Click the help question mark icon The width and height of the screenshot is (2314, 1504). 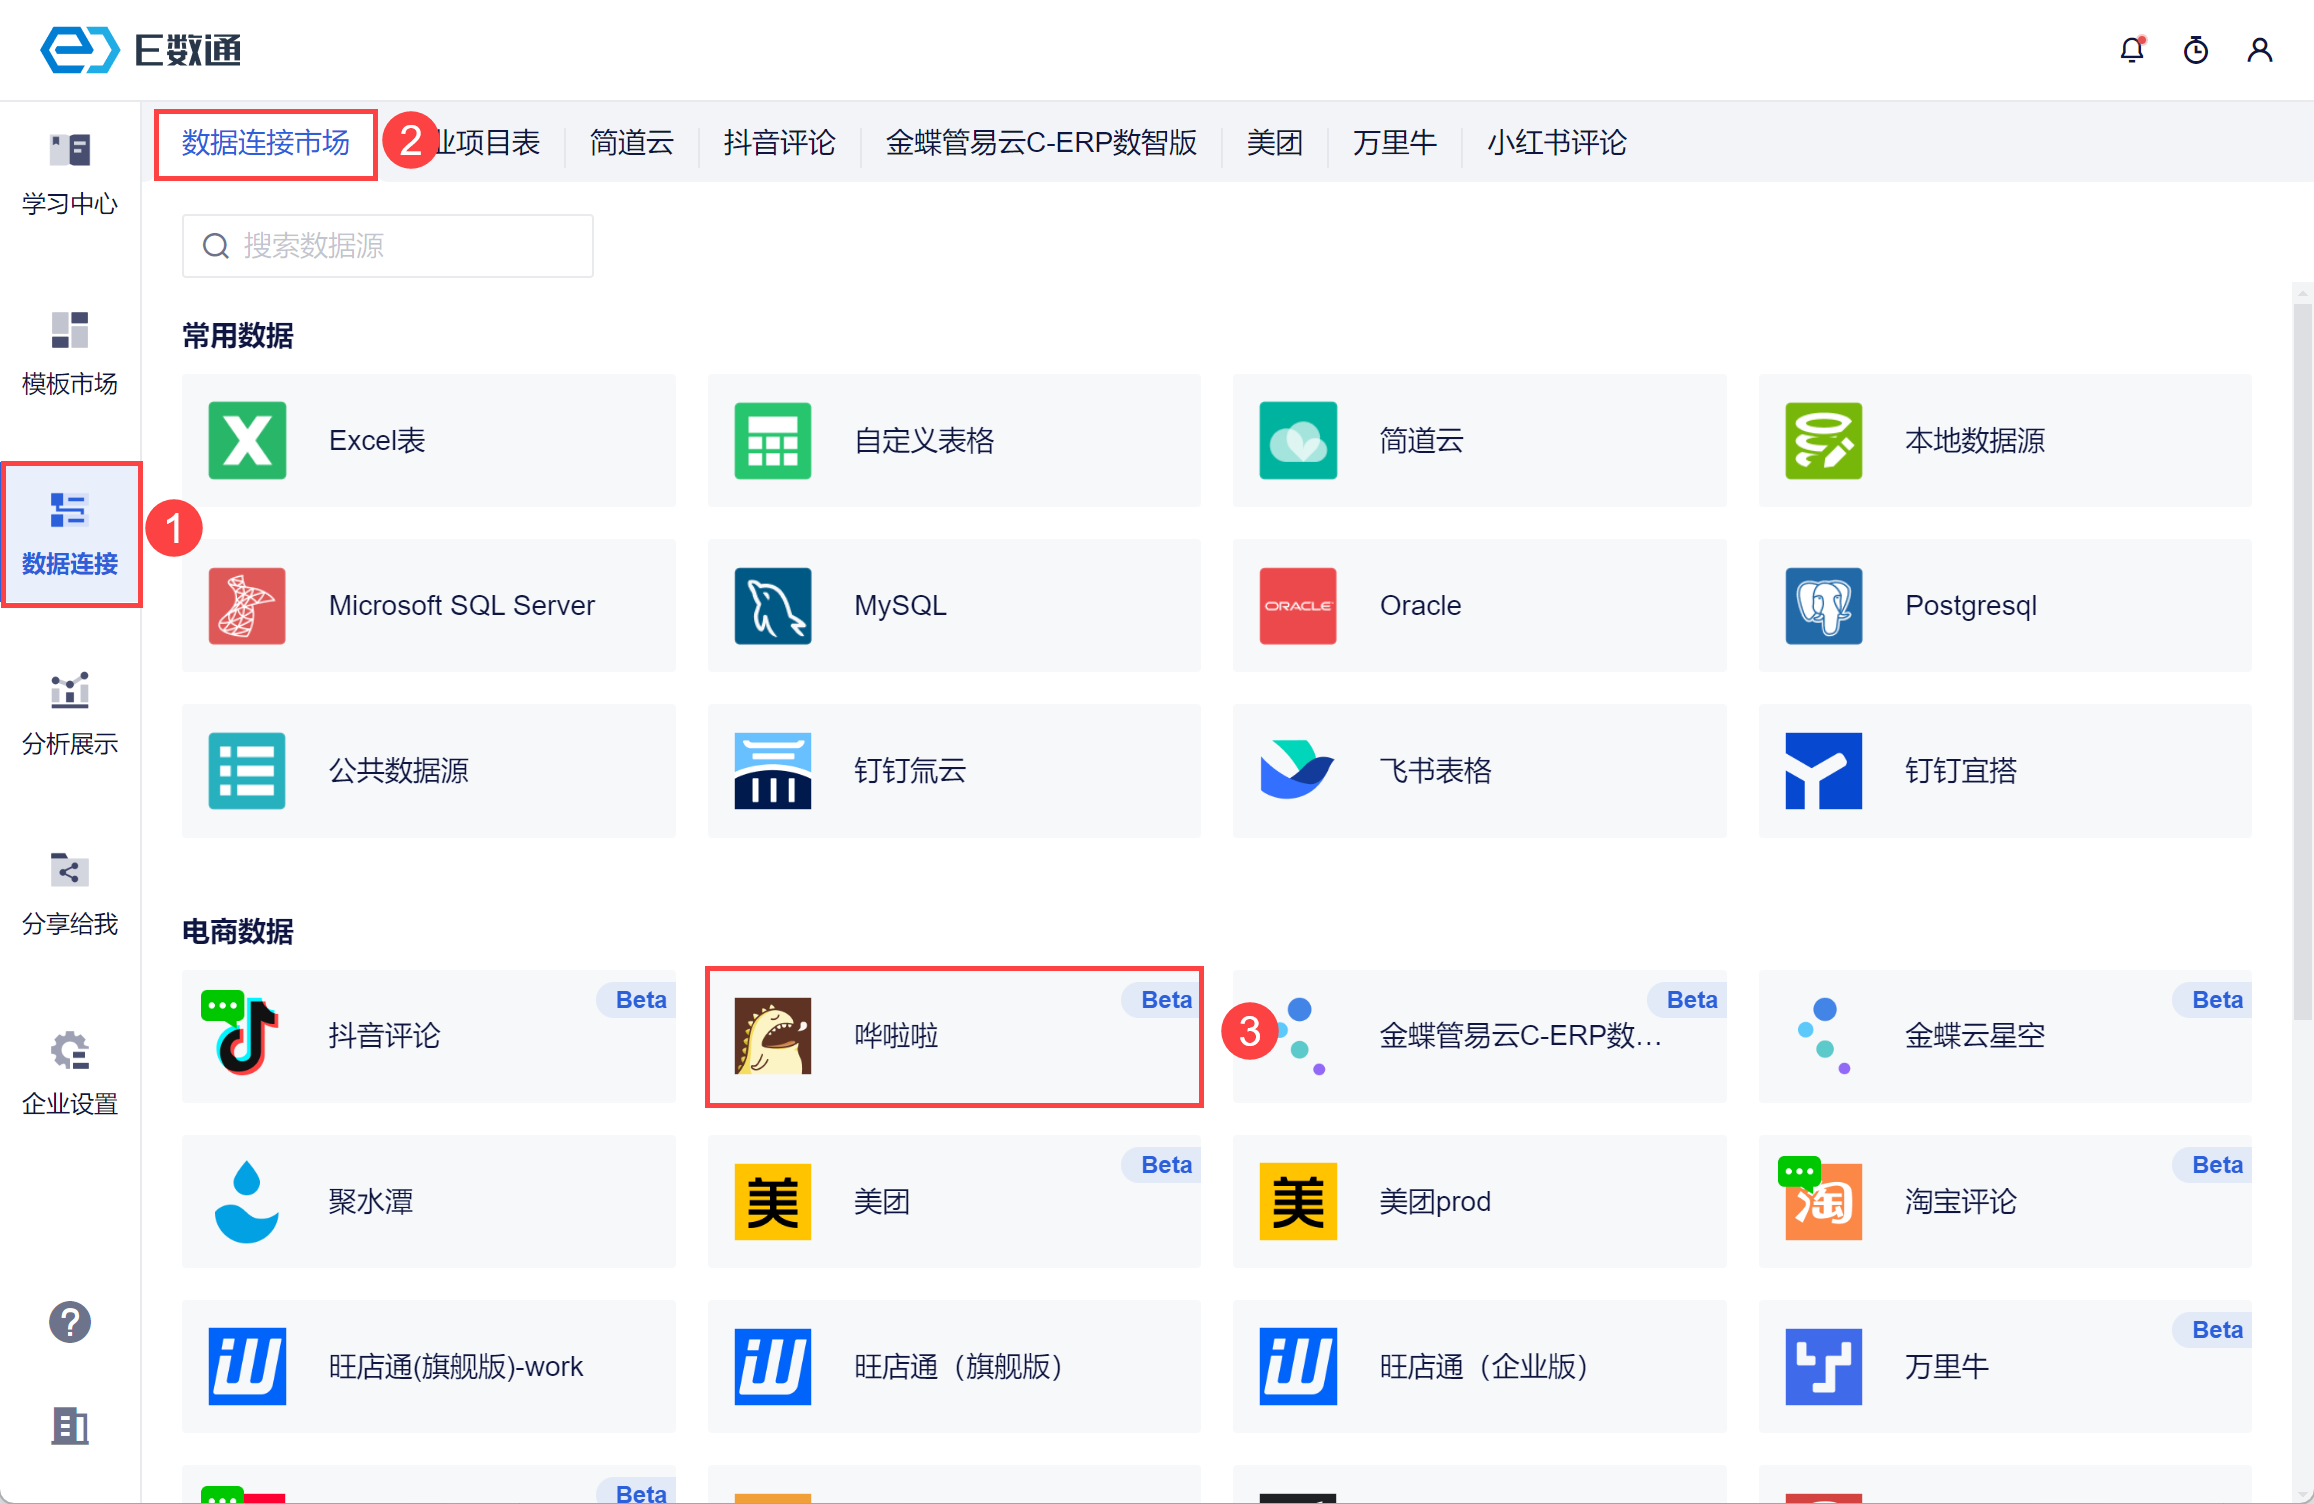click(x=70, y=1322)
